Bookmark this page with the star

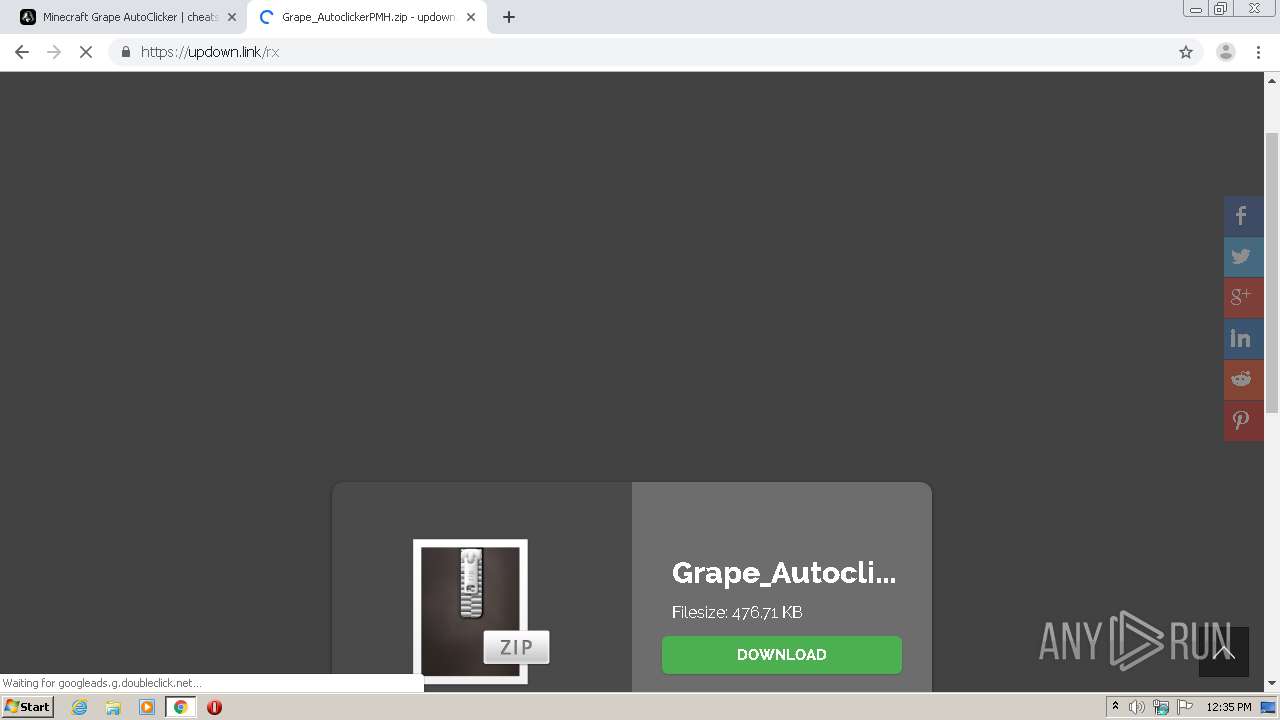1186,52
